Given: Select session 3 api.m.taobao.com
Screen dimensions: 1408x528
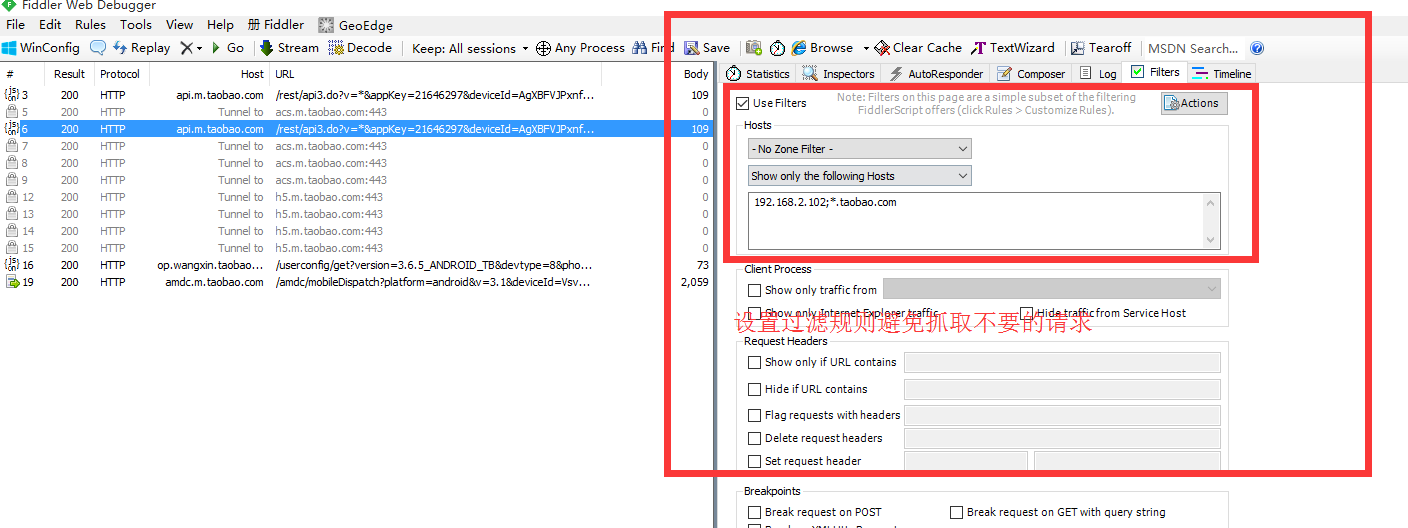Looking at the screenshot, I should click(357, 95).
